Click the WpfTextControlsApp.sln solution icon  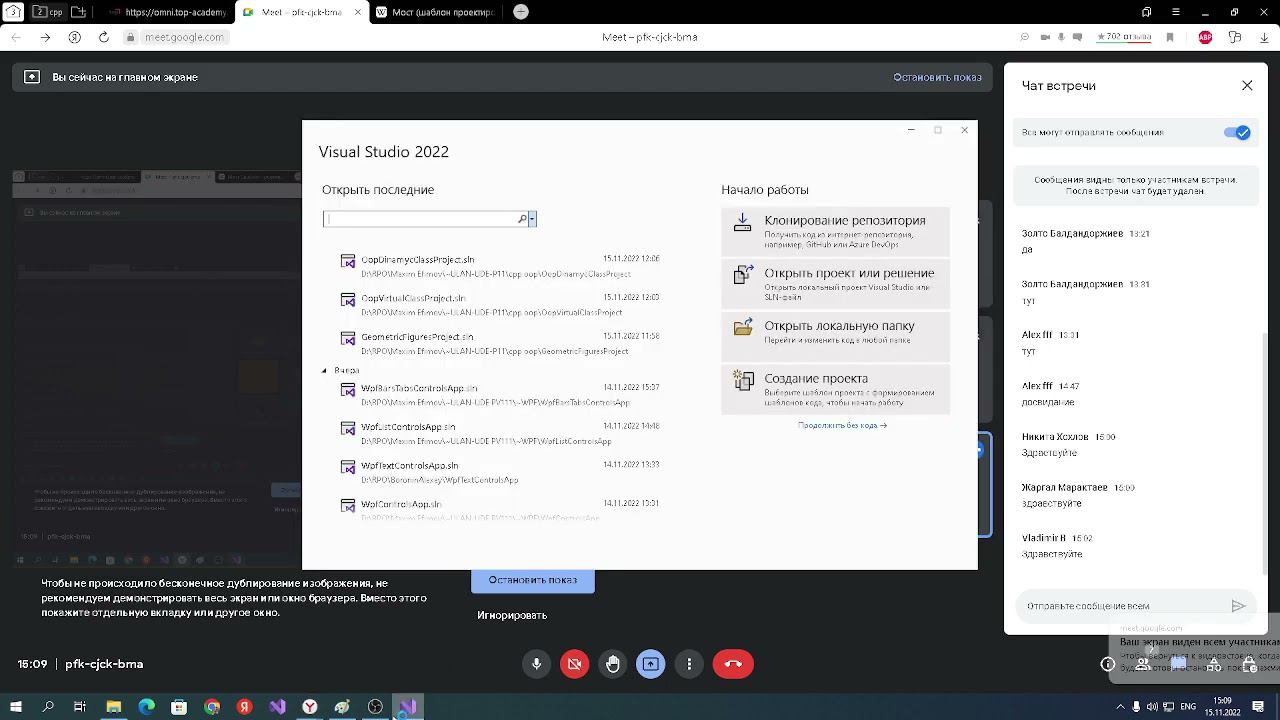click(348, 468)
